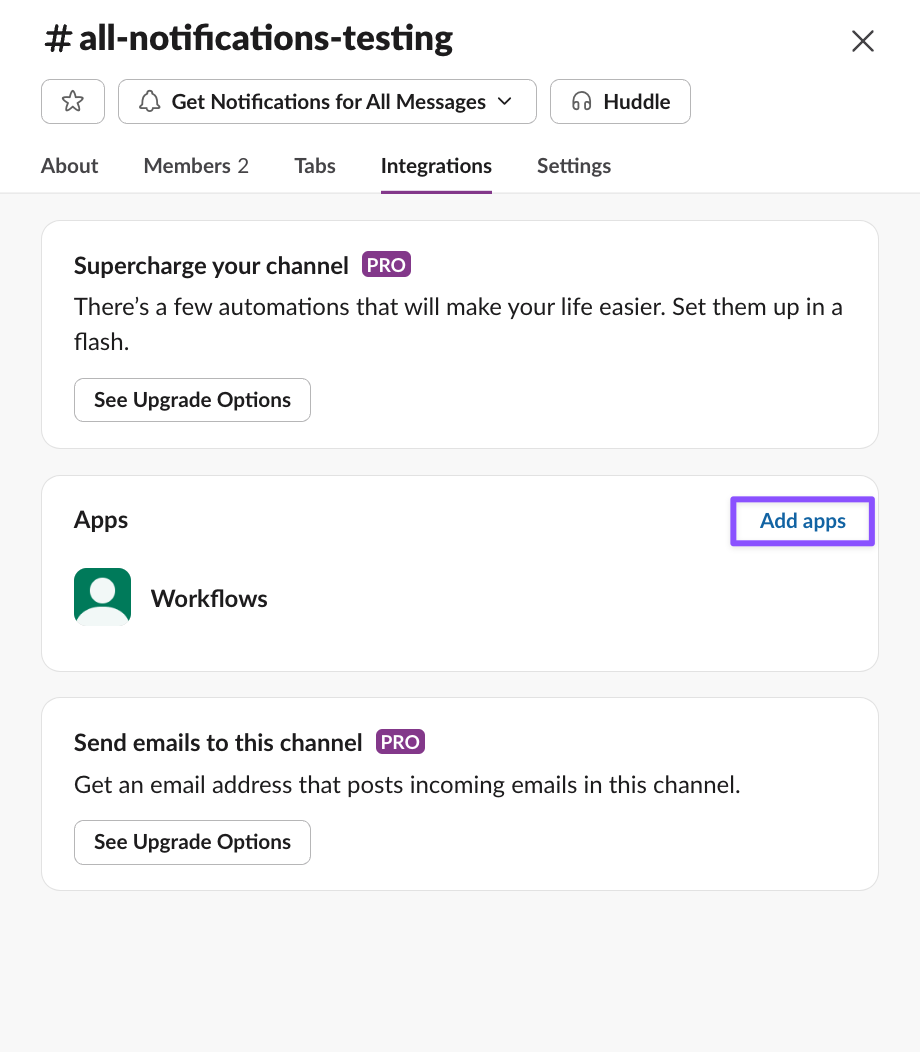This screenshot has width=920, height=1052.
Task: Click the Send emails to this channel heading
Action: point(218,743)
